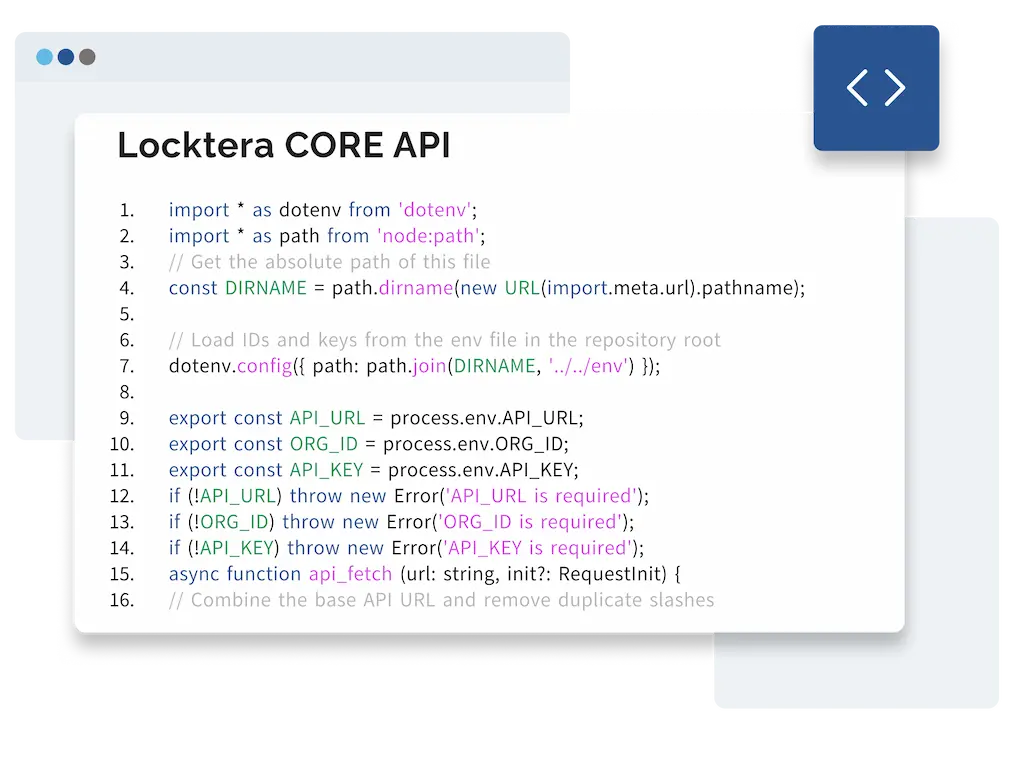The height and width of the screenshot is (768, 1020).
Task: Click the gray window dot
Action: point(87,57)
